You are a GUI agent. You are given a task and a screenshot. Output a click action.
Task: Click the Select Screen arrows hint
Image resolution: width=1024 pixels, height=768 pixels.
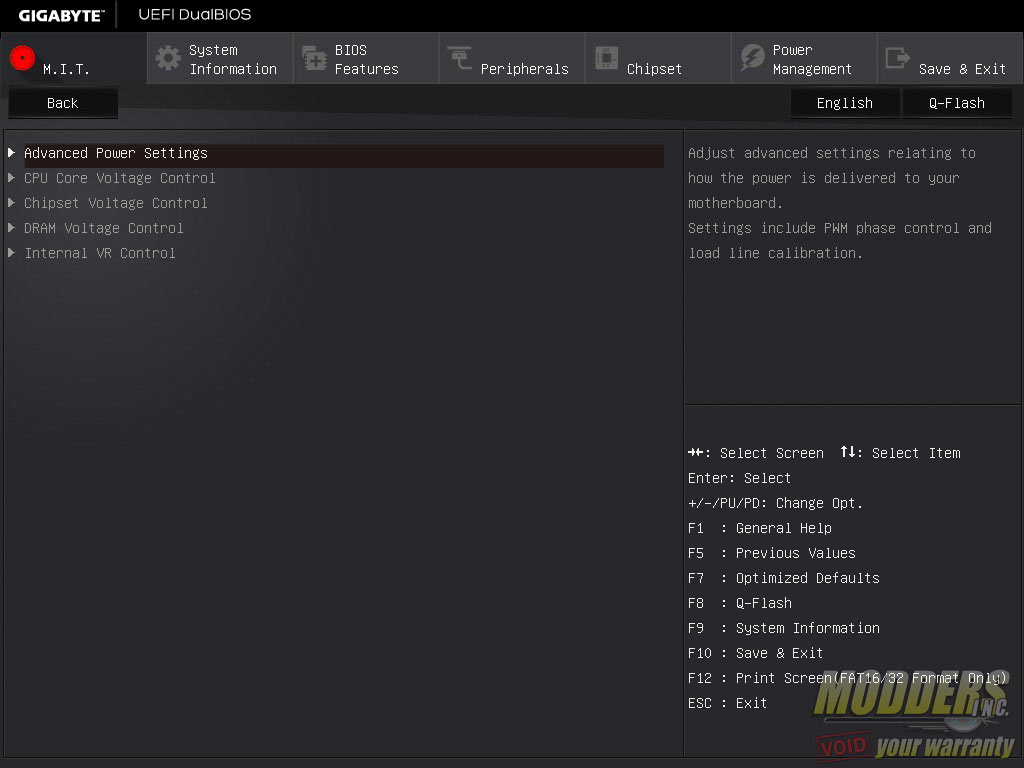(756, 453)
